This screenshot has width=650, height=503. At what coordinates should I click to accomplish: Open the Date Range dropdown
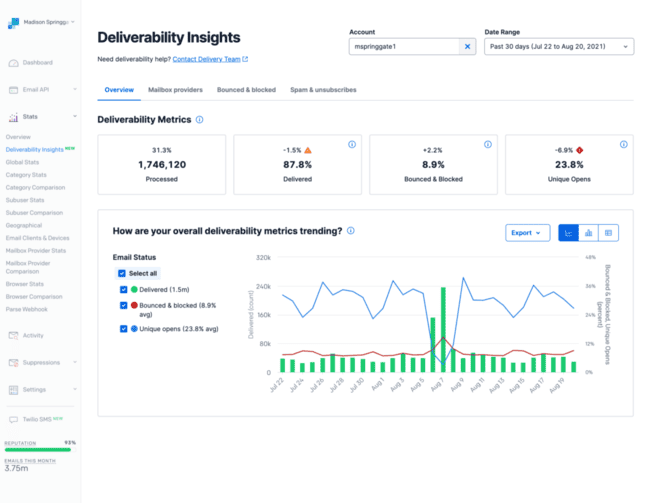point(558,47)
